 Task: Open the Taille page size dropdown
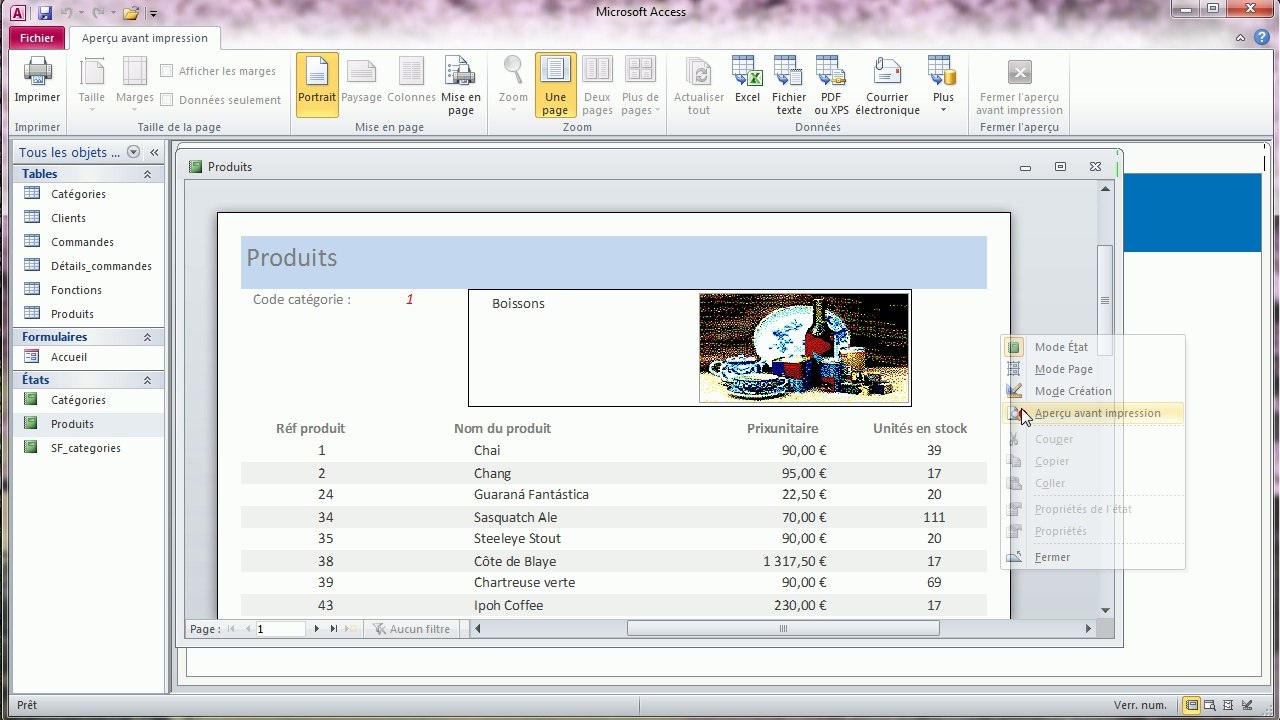(x=92, y=84)
